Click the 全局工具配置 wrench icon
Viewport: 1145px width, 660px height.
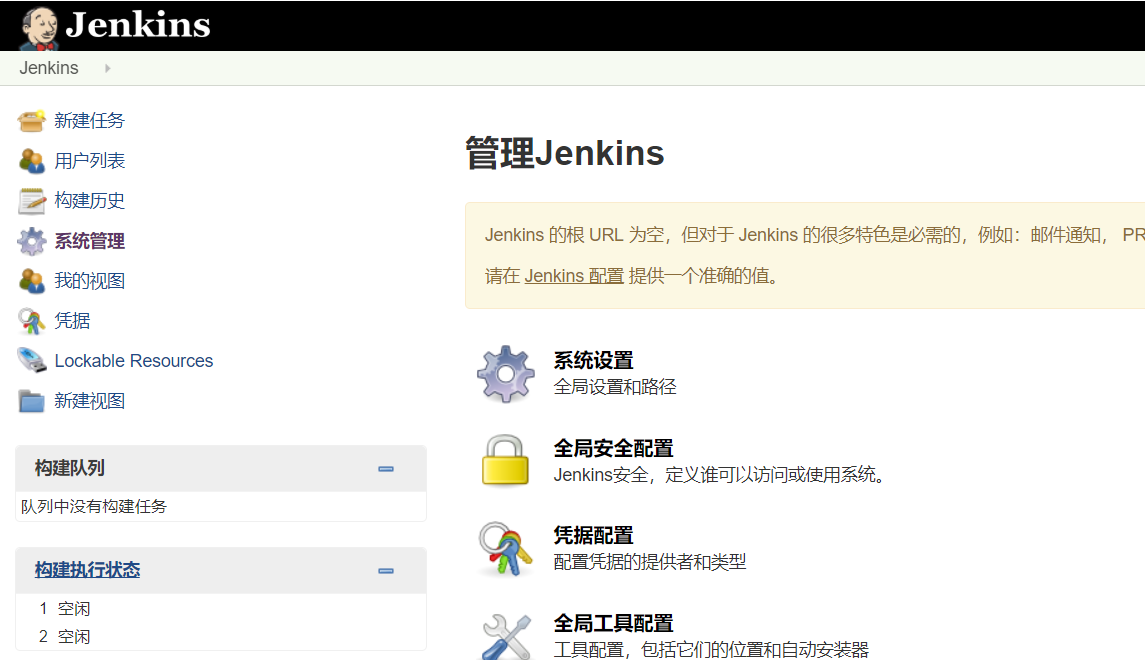tap(507, 637)
